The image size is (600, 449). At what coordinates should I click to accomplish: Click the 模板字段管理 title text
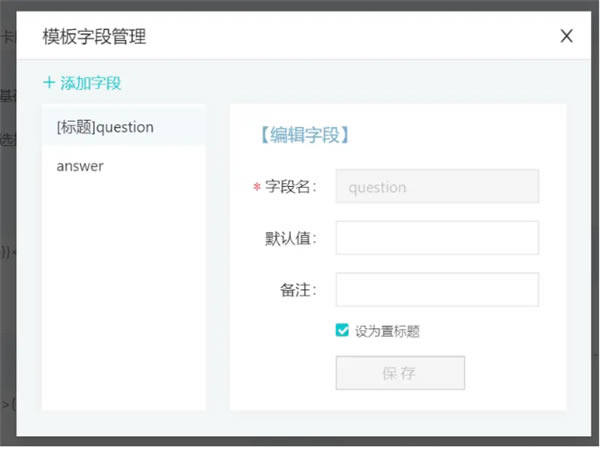[x=94, y=36]
